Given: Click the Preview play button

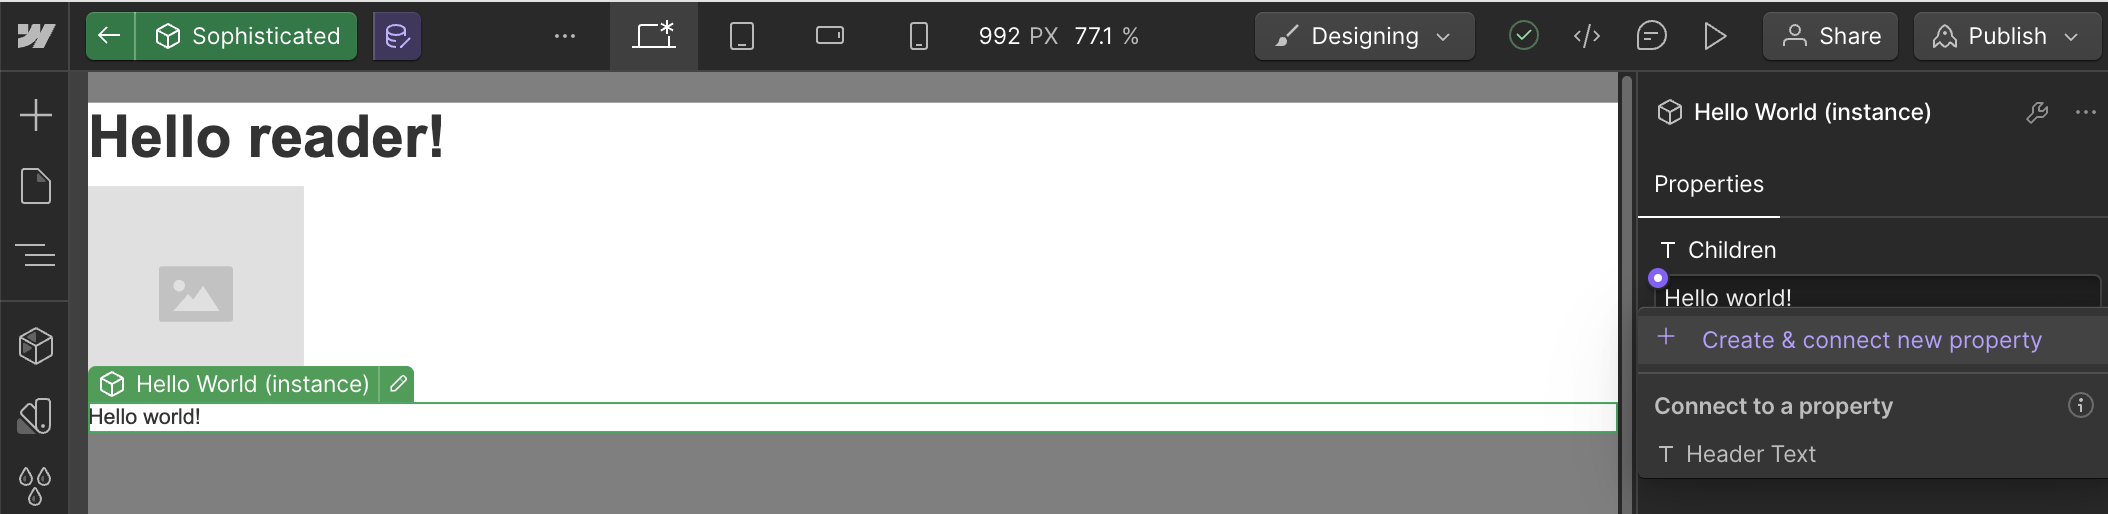Looking at the screenshot, I should pyautogui.click(x=1715, y=36).
